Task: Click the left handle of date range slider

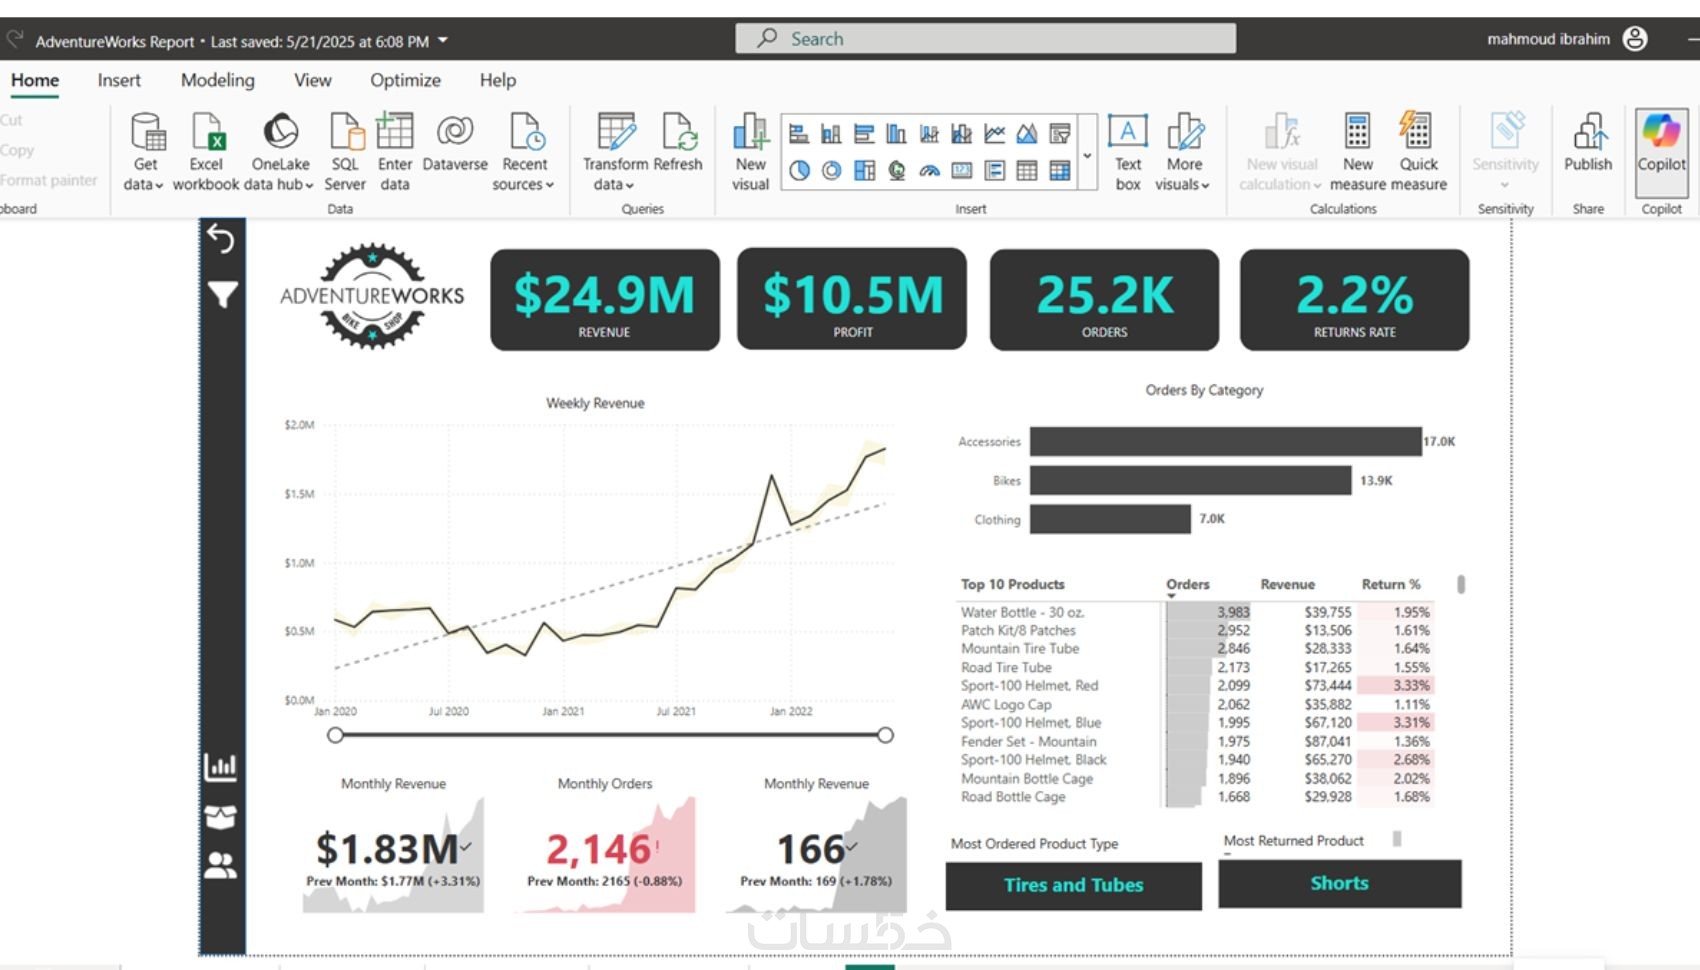Action: pyautogui.click(x=336, y=735)
